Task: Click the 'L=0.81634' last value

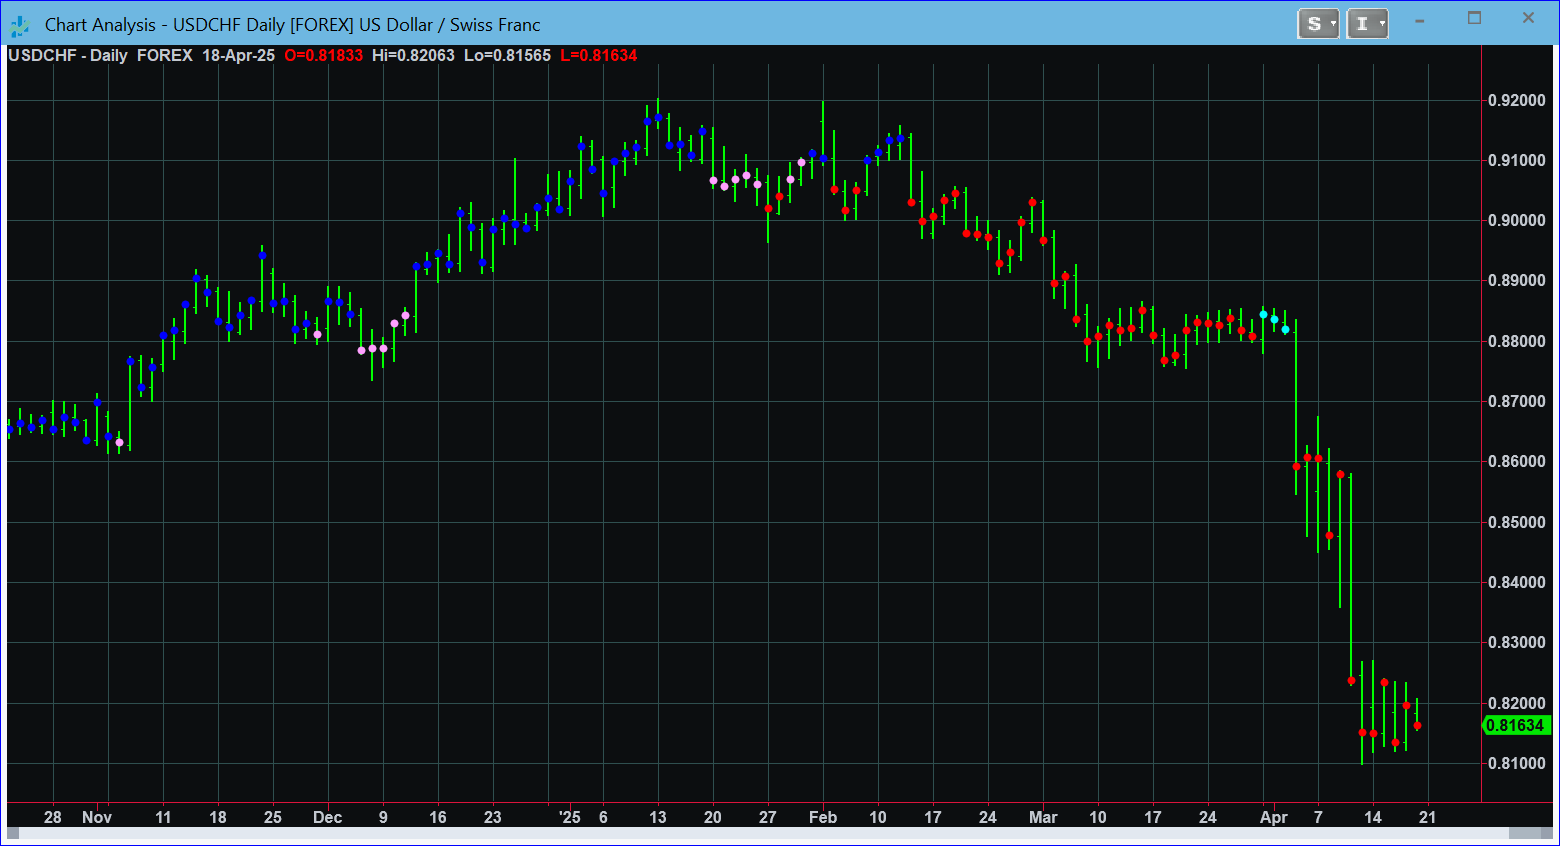Action: click(599, 56)
